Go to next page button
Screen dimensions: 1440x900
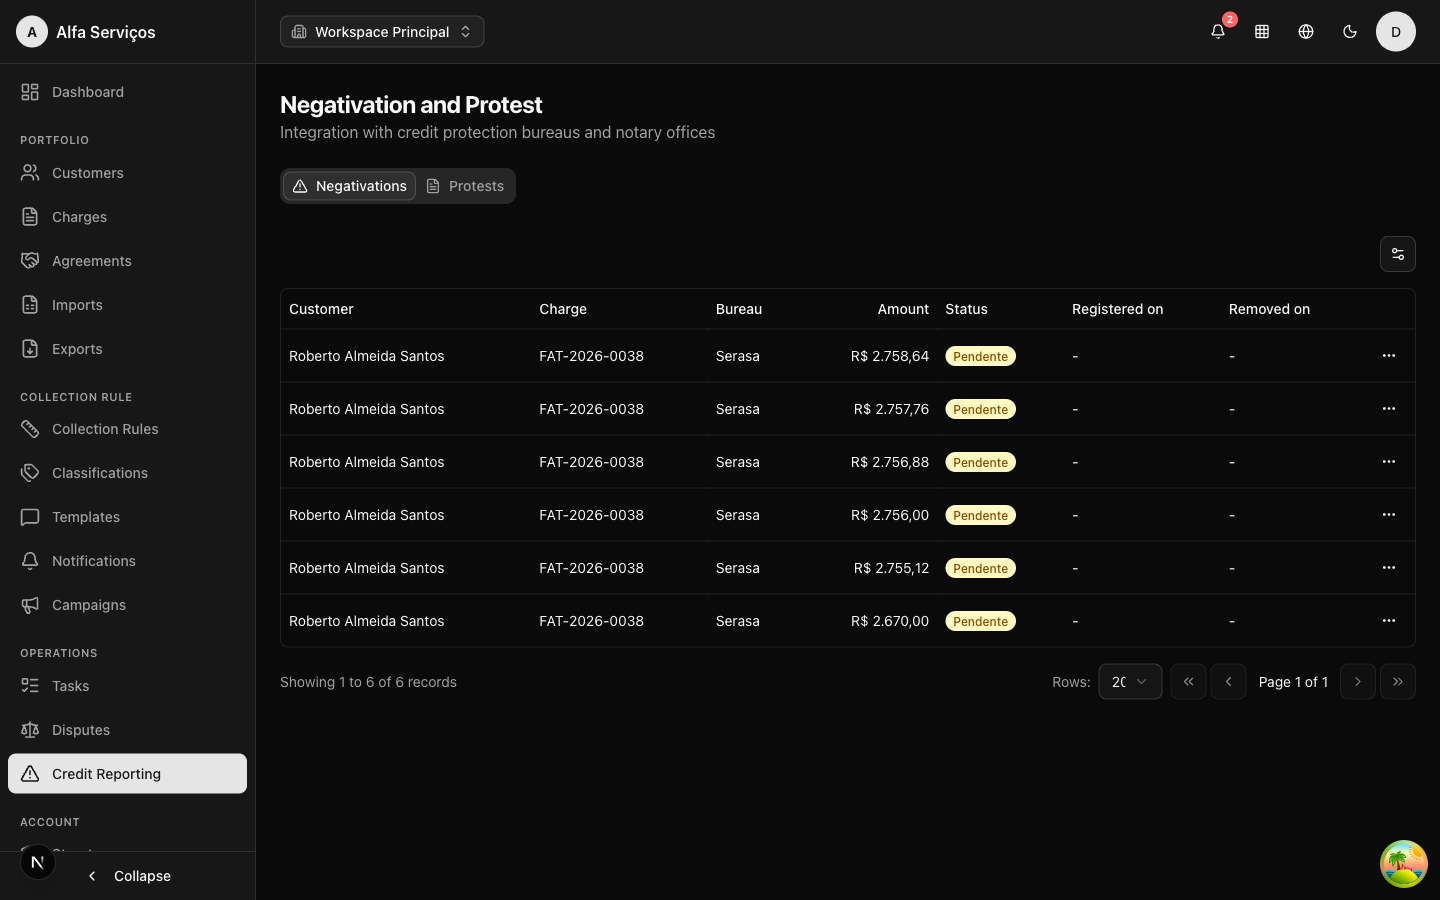click(x=1358, y=682)
